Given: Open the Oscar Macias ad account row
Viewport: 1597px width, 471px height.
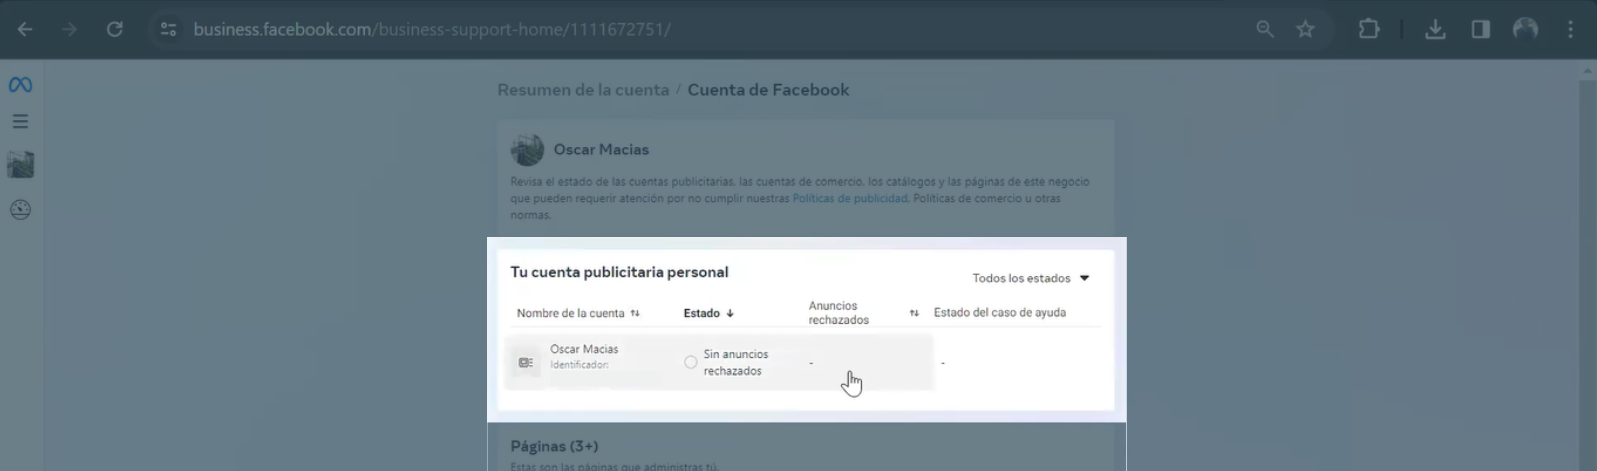Looking at the screenshot, I should point(719,362).
